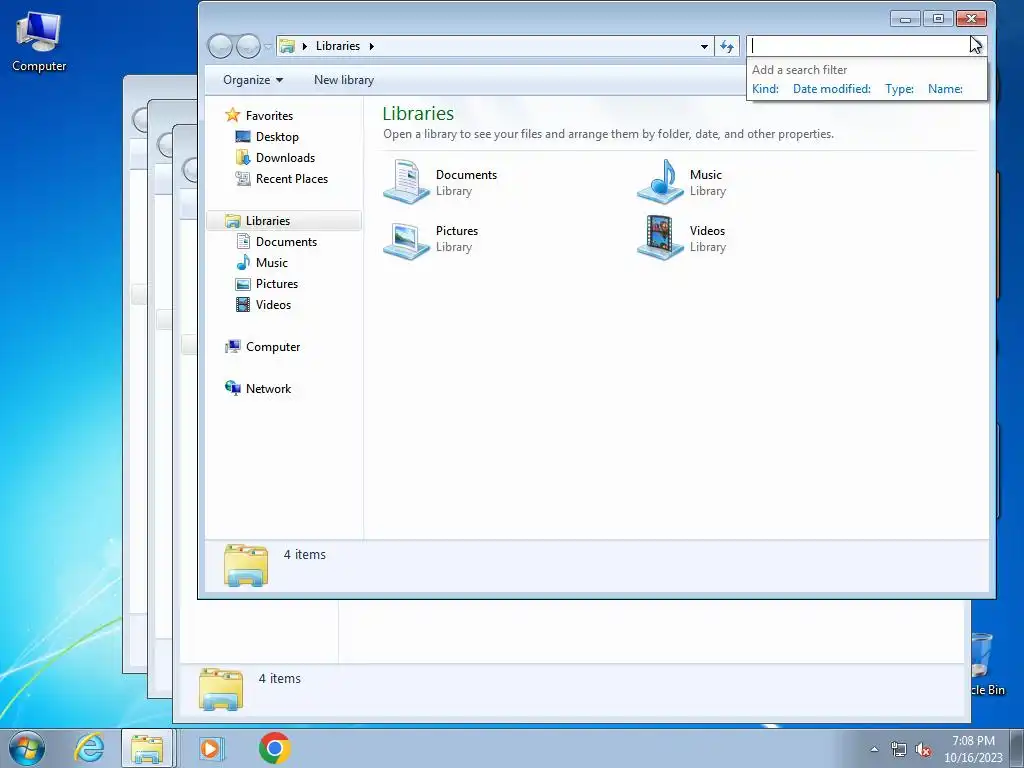This screenshot has width=1024, height=768.
Task: Launch Windows Media Player from taskbar
Action: [x=210, y=748]
